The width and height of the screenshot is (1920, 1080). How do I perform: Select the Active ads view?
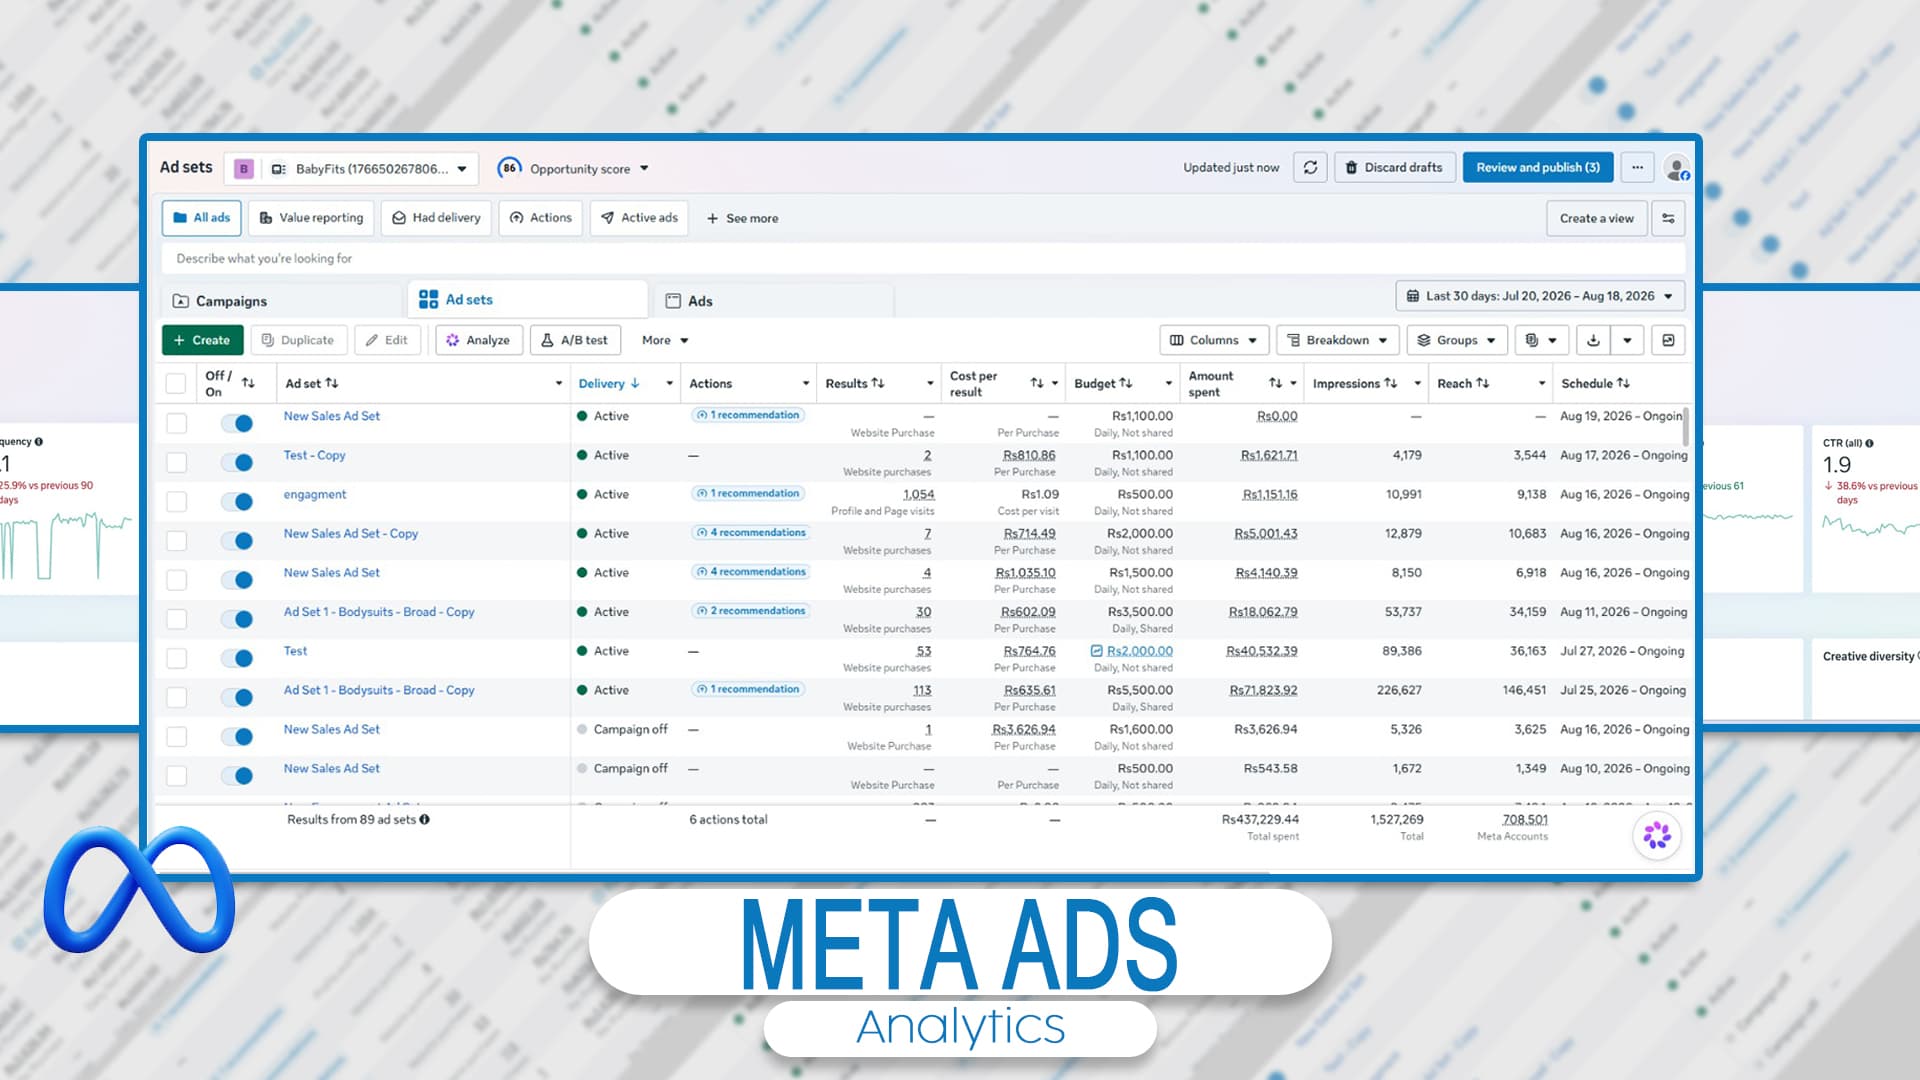[x=639, y=218]
